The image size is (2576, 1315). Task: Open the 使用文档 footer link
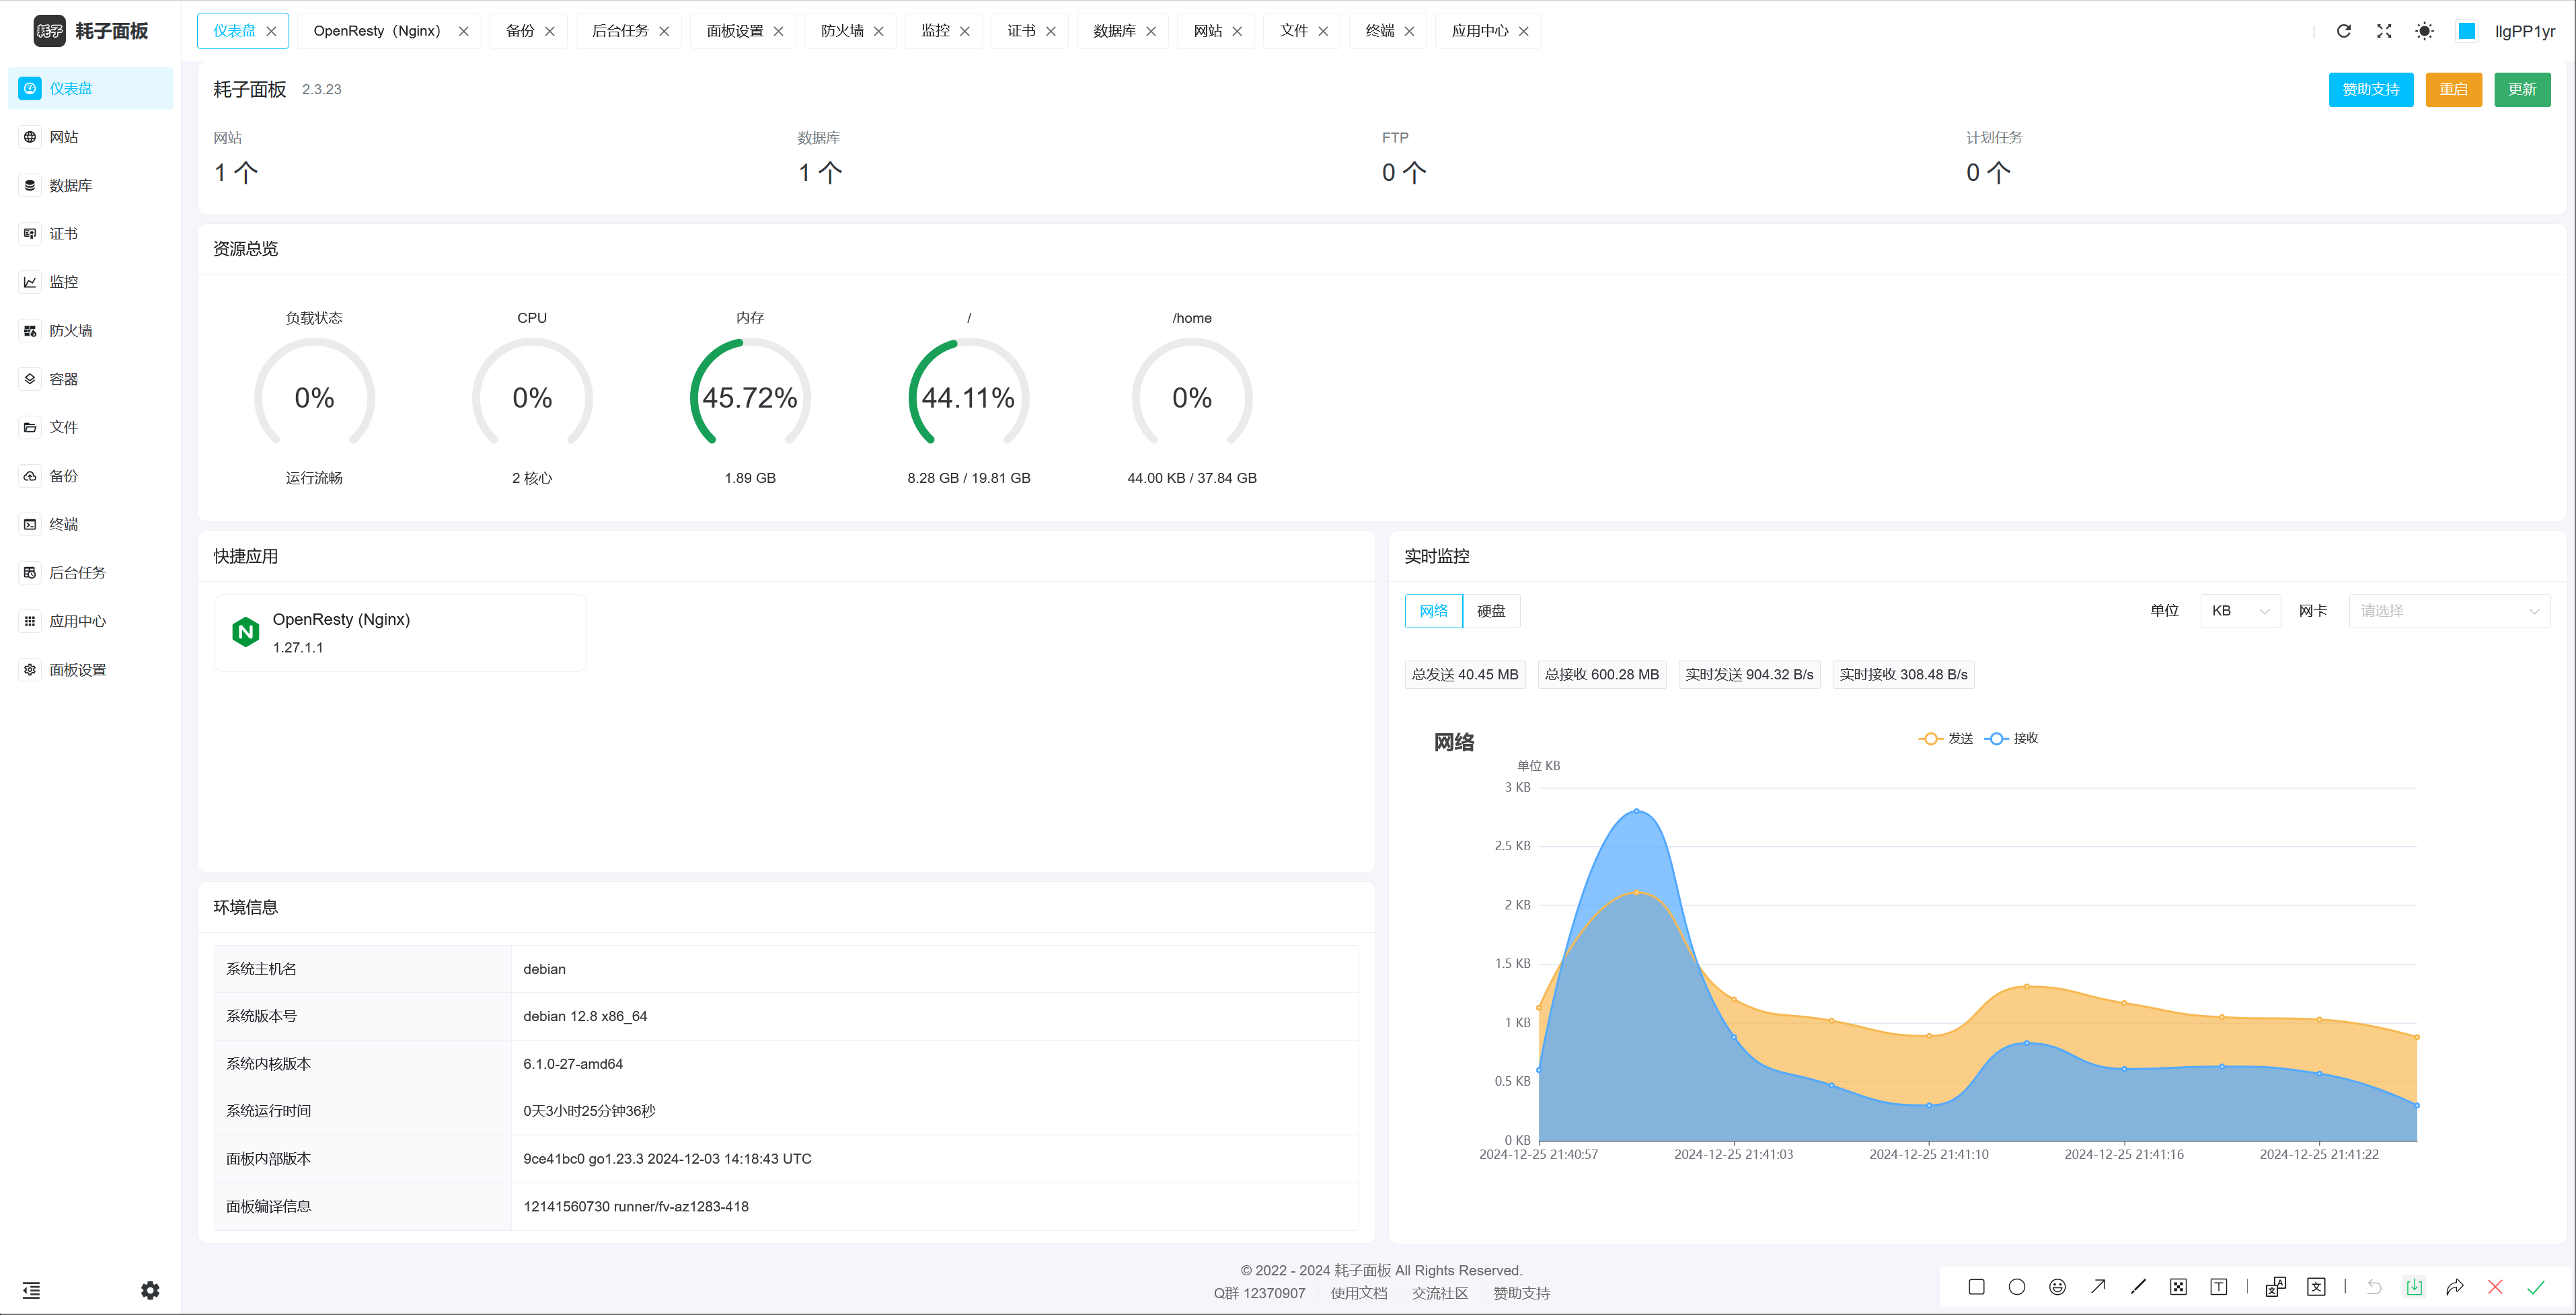1358,1293
